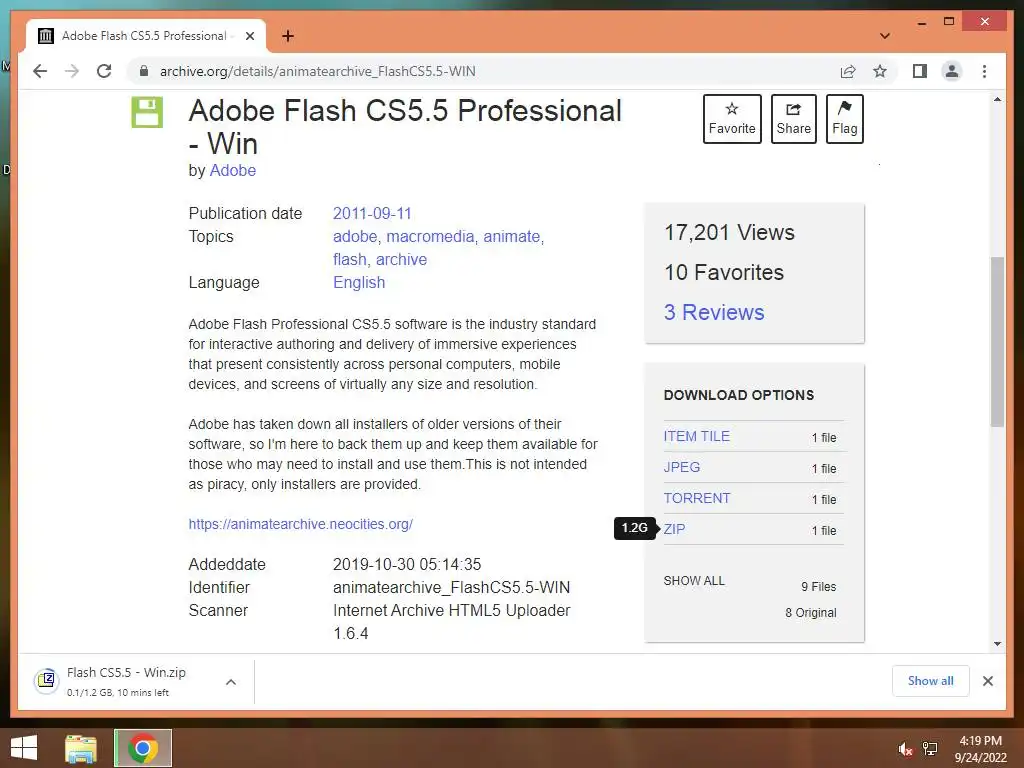Click the 17,201 Views text
The width and height of the screenshot is (1024, 768).
coord(729,232)
